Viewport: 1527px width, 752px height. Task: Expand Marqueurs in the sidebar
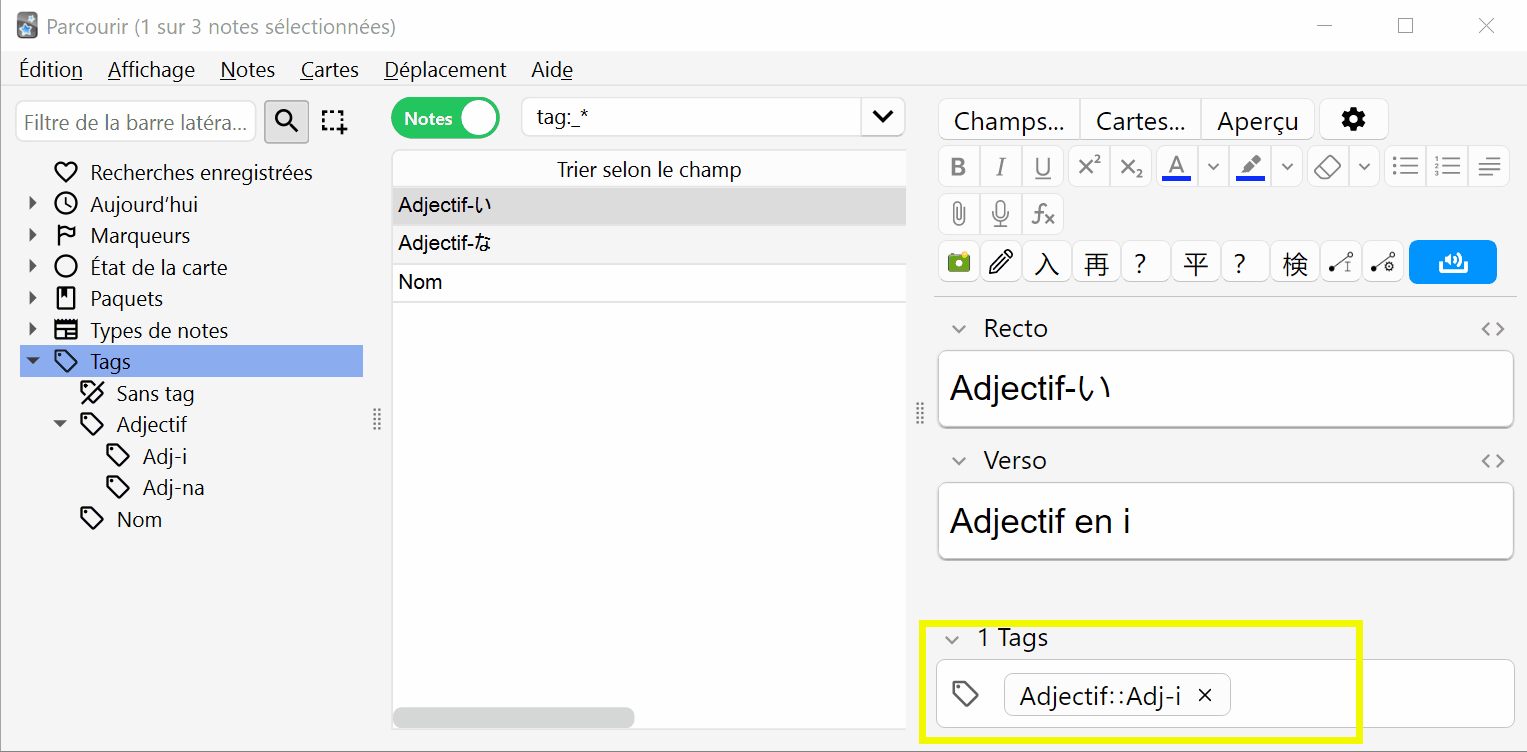click(33, 235)
